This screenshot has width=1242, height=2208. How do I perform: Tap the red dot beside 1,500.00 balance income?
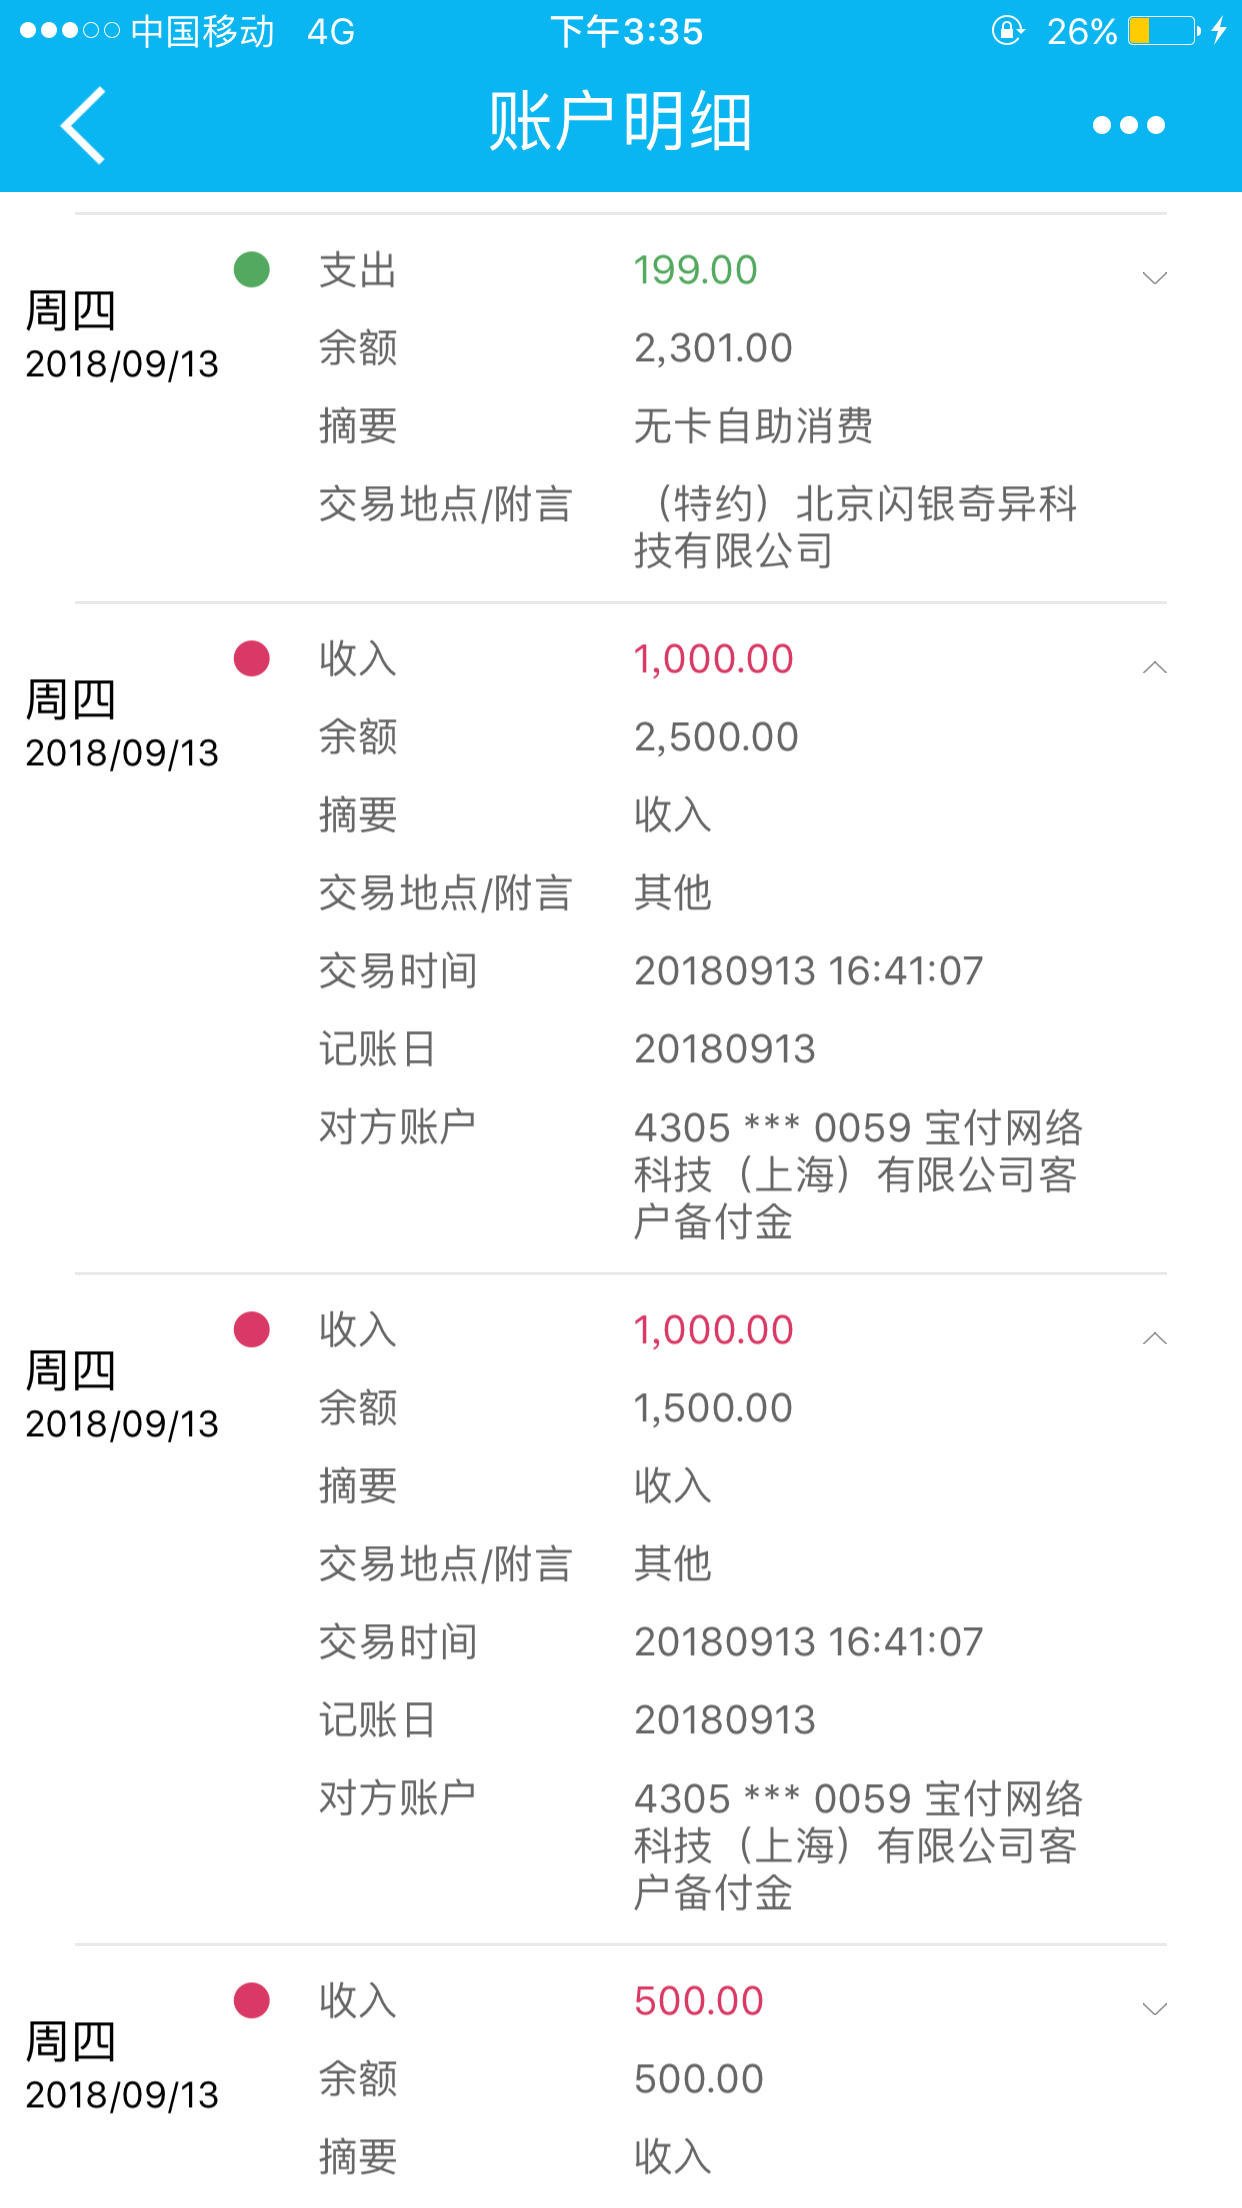[251, 1329]
